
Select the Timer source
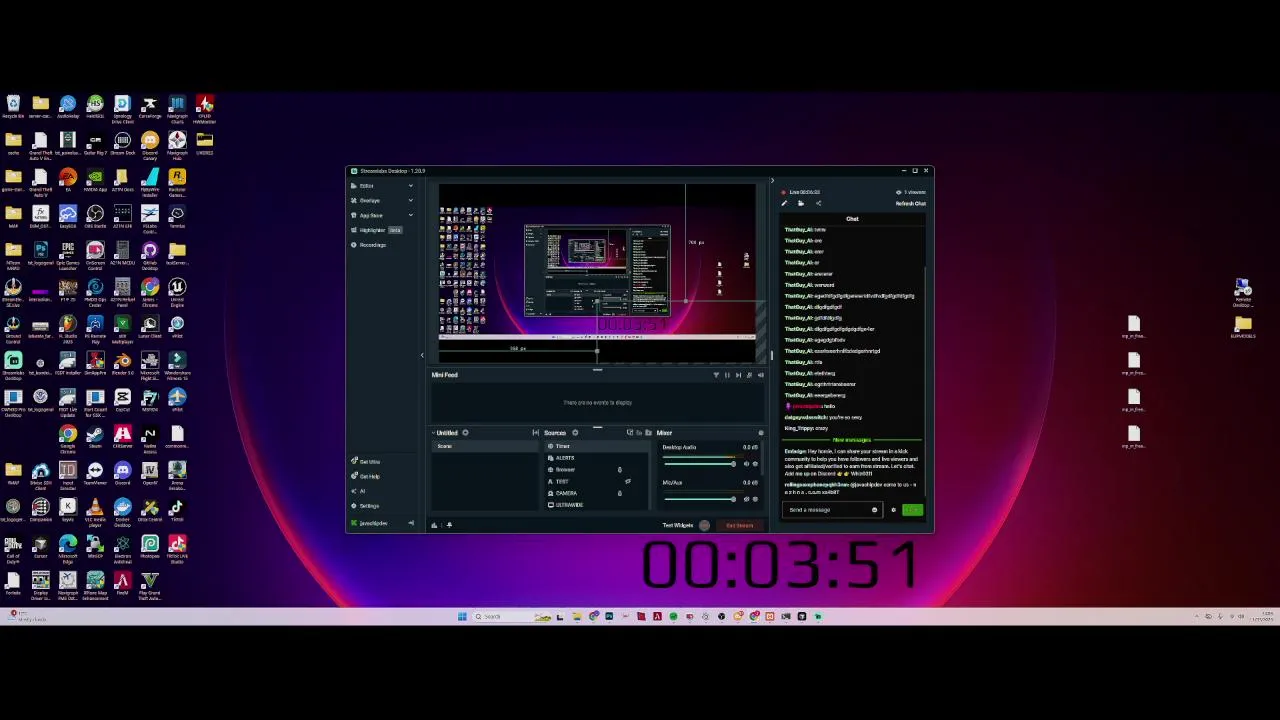coord(596,446)
